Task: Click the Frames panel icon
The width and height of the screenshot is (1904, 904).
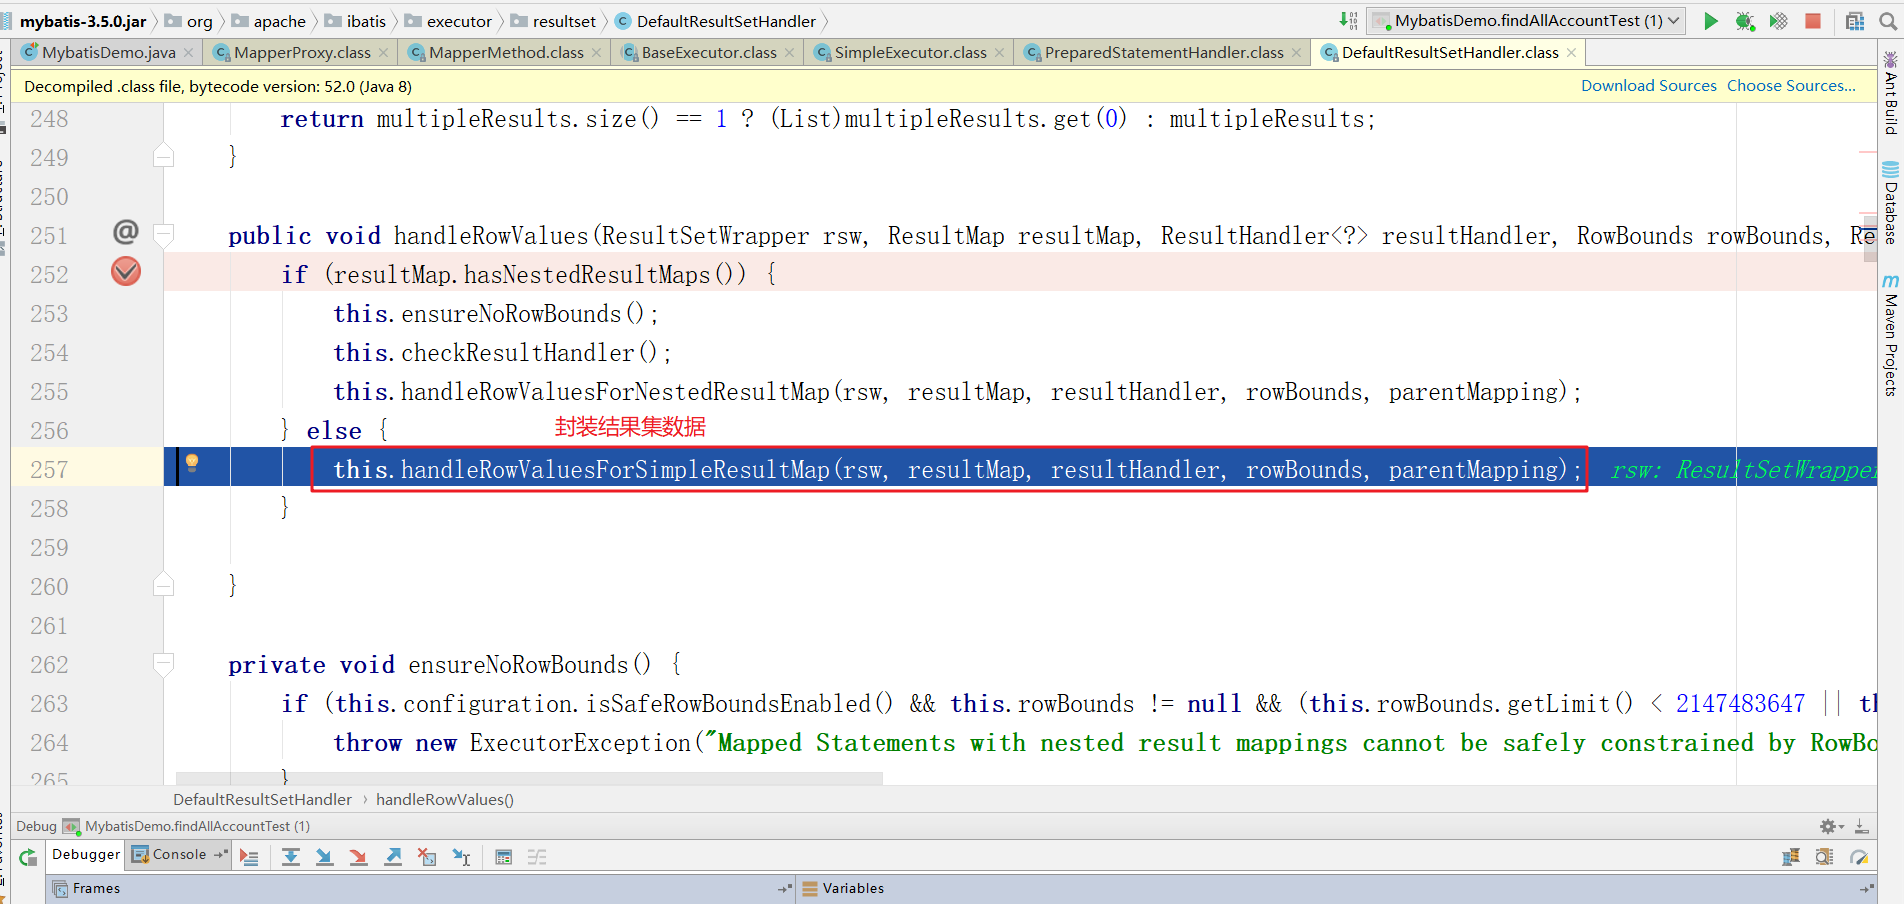Action: 61,889
